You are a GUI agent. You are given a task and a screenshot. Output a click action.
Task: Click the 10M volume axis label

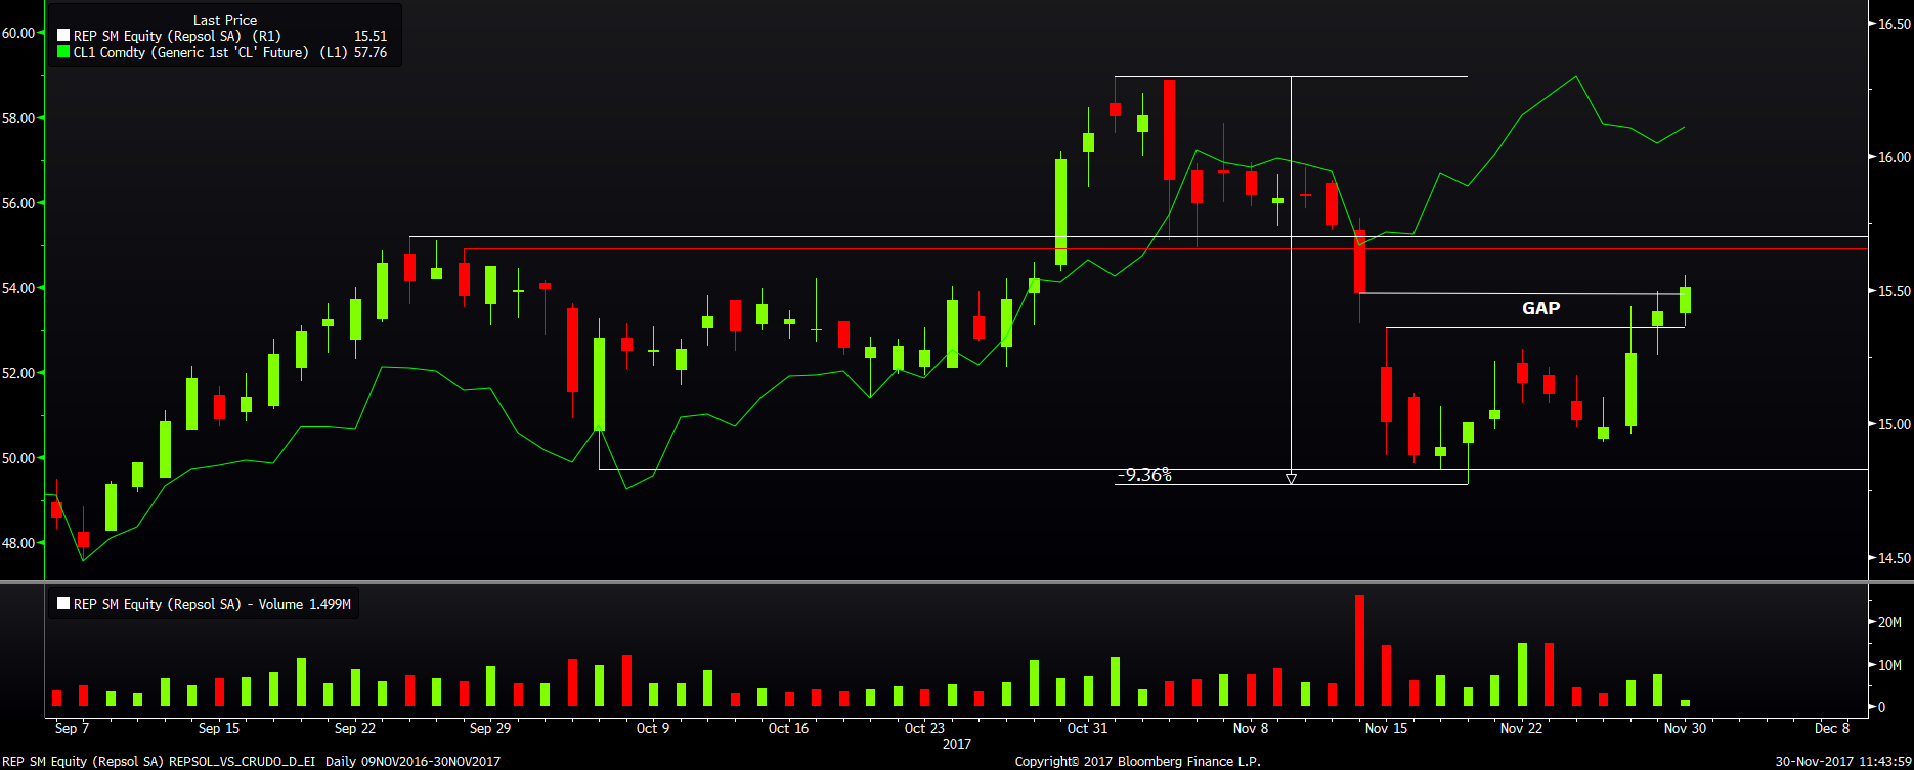pos(1890,665)
